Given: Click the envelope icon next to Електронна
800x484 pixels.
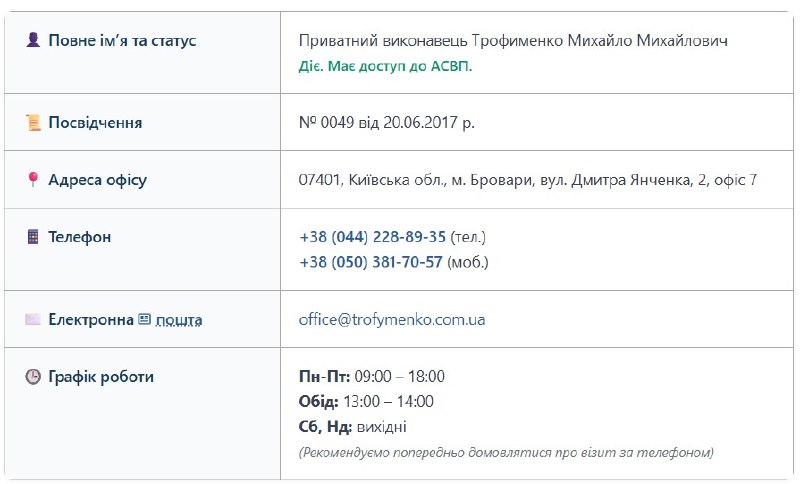Looking at the screenshot, I should [33, 319].
